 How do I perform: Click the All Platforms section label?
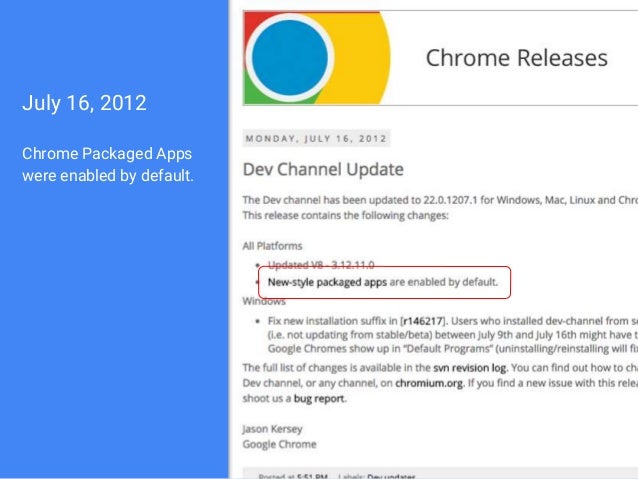(272, 246)
